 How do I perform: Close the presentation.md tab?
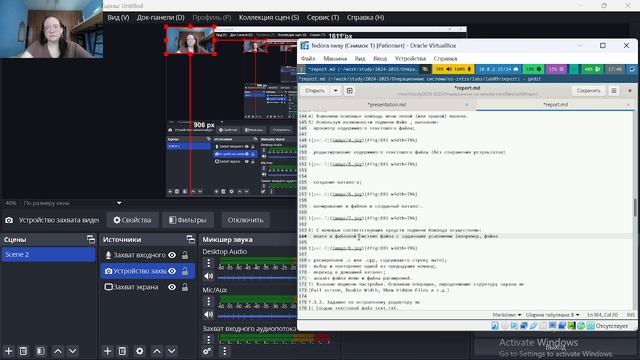click(x=467, y=104)
